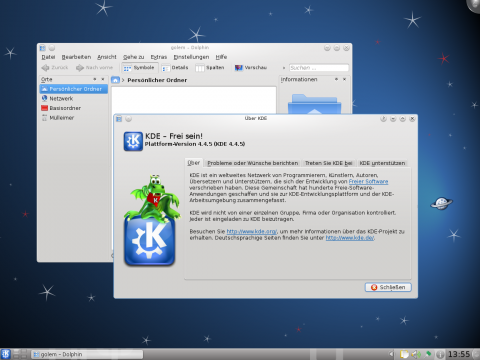This screenshot has width=480, height=360.
Task: Click the green network tray icon
Action: click(428, 354)
